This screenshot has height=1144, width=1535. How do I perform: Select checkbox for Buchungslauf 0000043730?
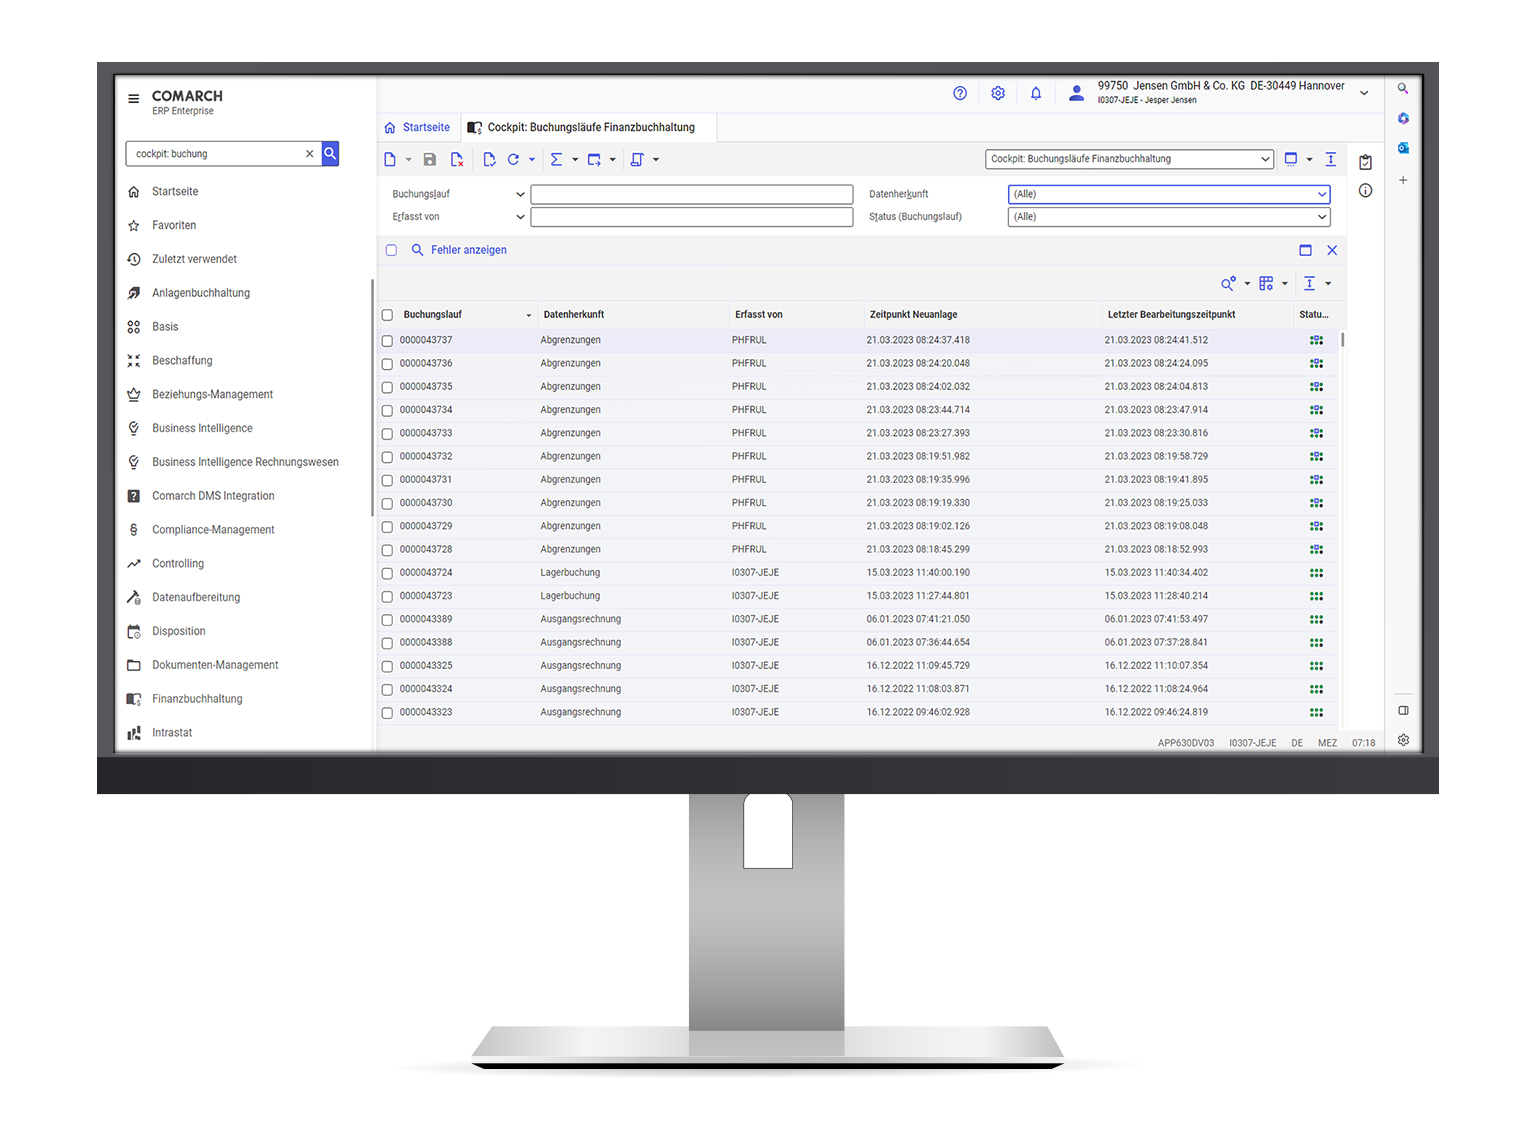tap(388, 504)
